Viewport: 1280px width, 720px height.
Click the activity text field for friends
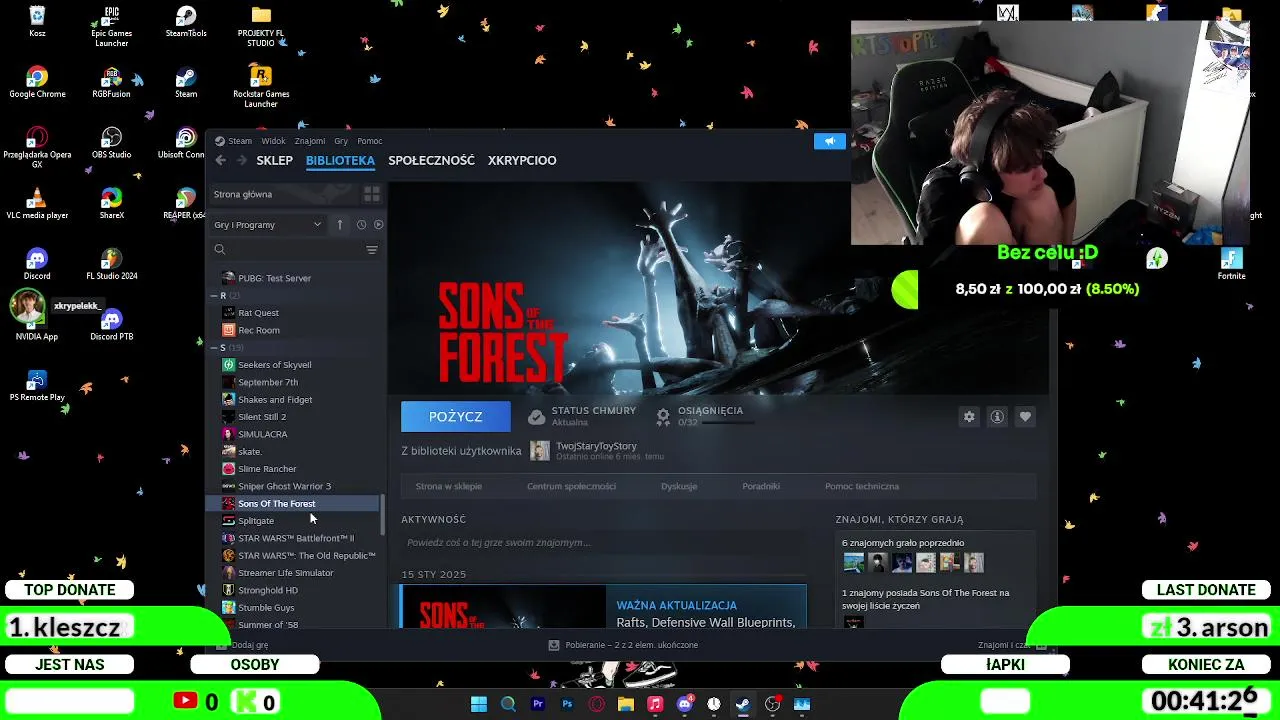click(603, 543)
